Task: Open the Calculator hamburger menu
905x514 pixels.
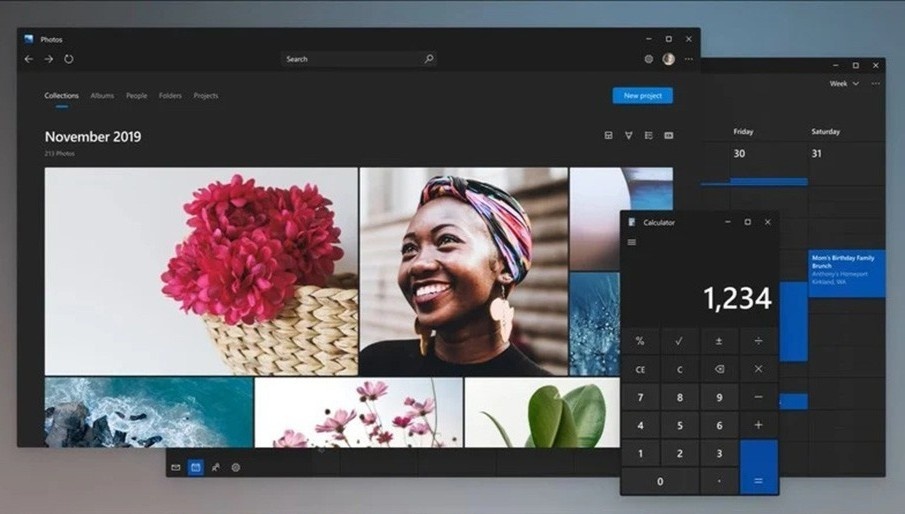Action: 631,242
